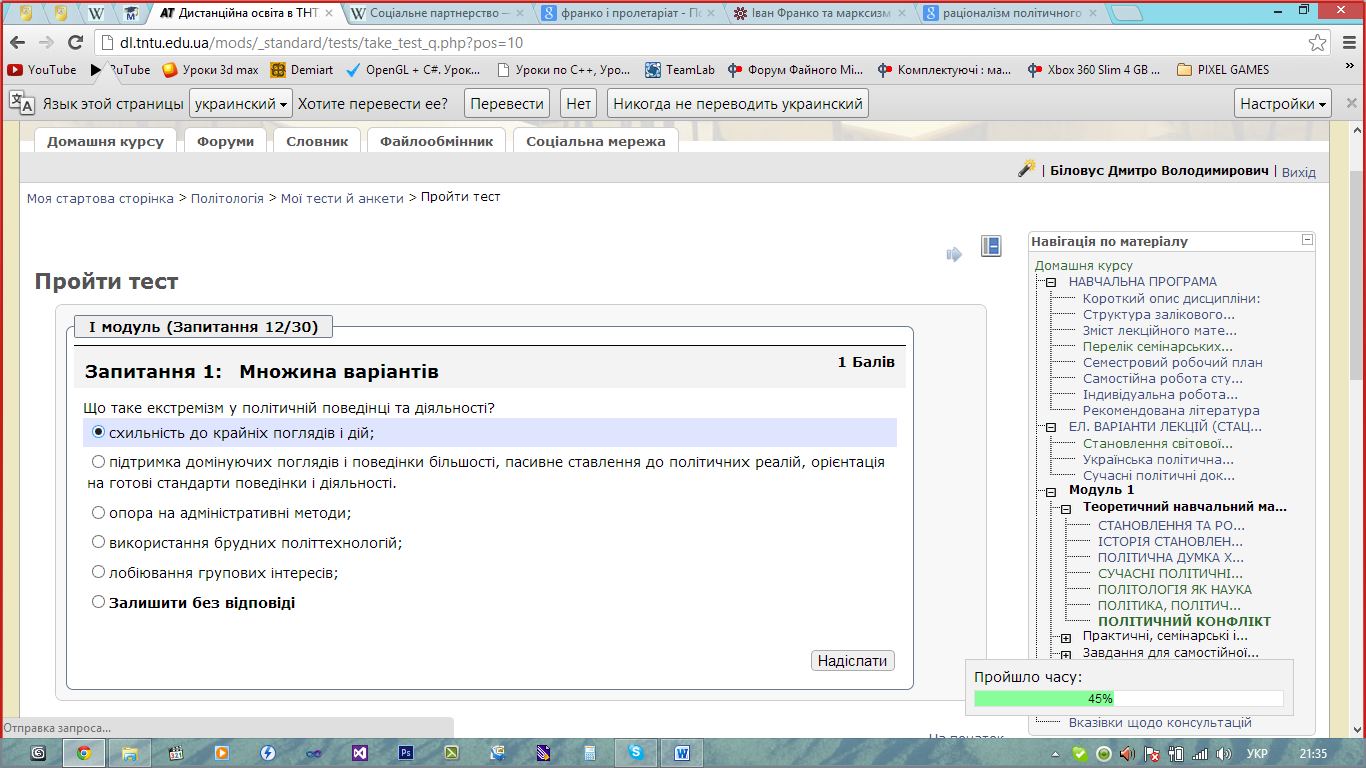Click the Перевести translate button
This screenshot has width=1366, height=768.
[x=507, y=104]
